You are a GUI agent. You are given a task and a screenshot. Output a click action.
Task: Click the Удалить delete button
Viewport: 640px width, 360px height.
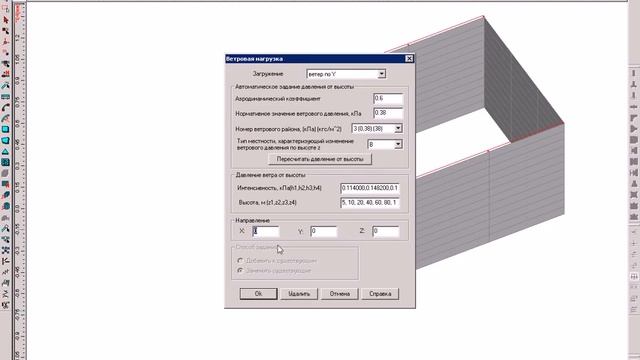[299, 294]
